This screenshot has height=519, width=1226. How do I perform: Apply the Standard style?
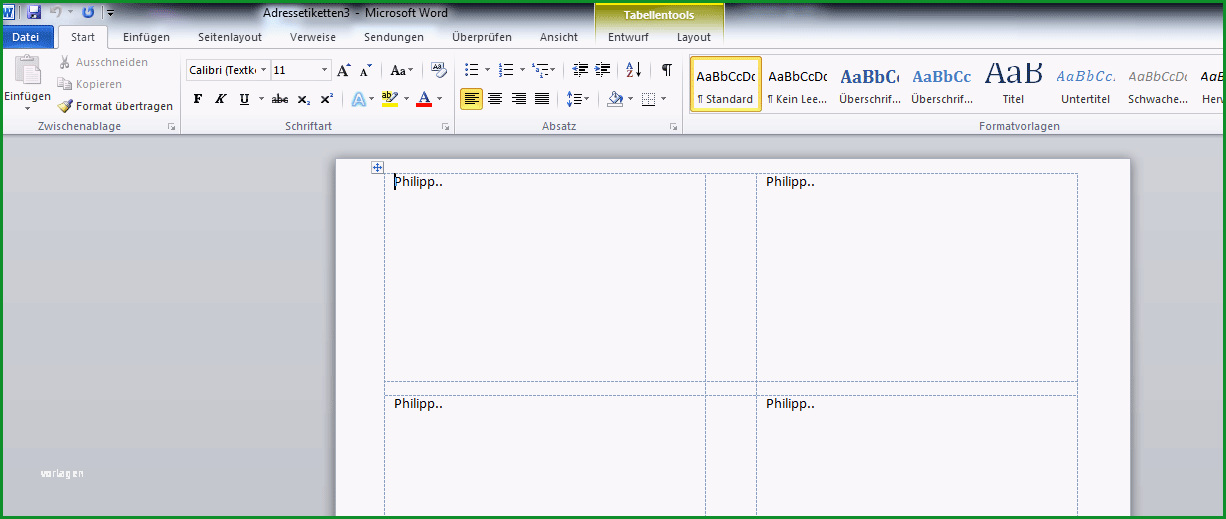point(725,83)
